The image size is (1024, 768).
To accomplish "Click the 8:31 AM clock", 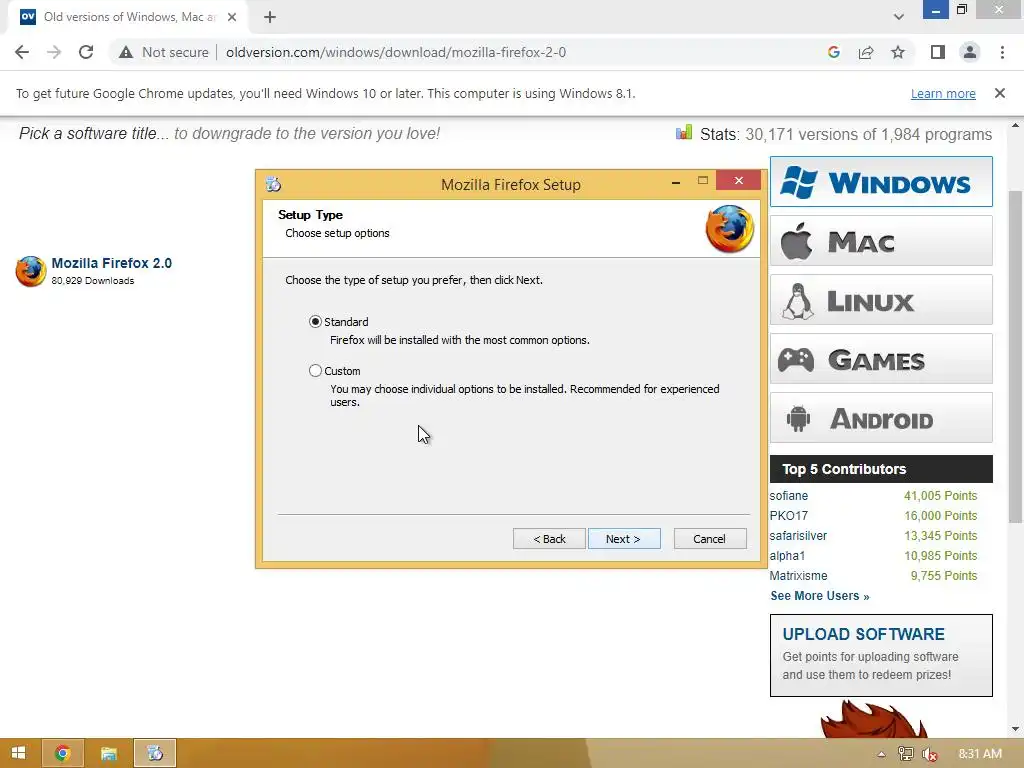I will tap(980, 754).
